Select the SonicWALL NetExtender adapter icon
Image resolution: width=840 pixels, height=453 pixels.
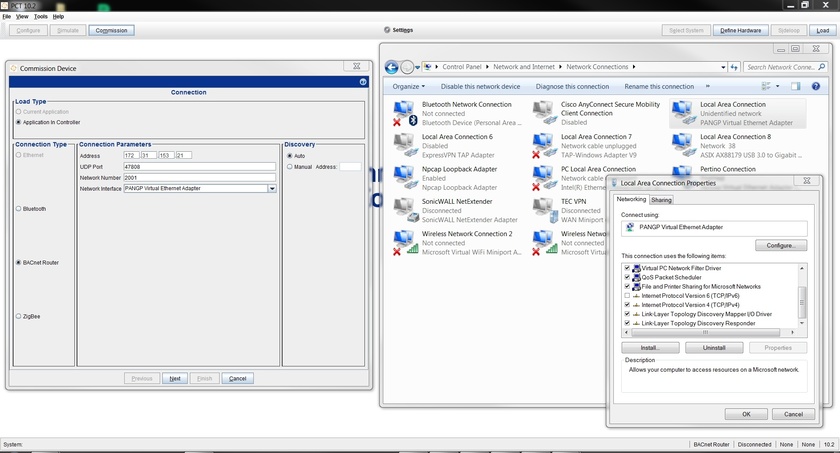[404, 210]
